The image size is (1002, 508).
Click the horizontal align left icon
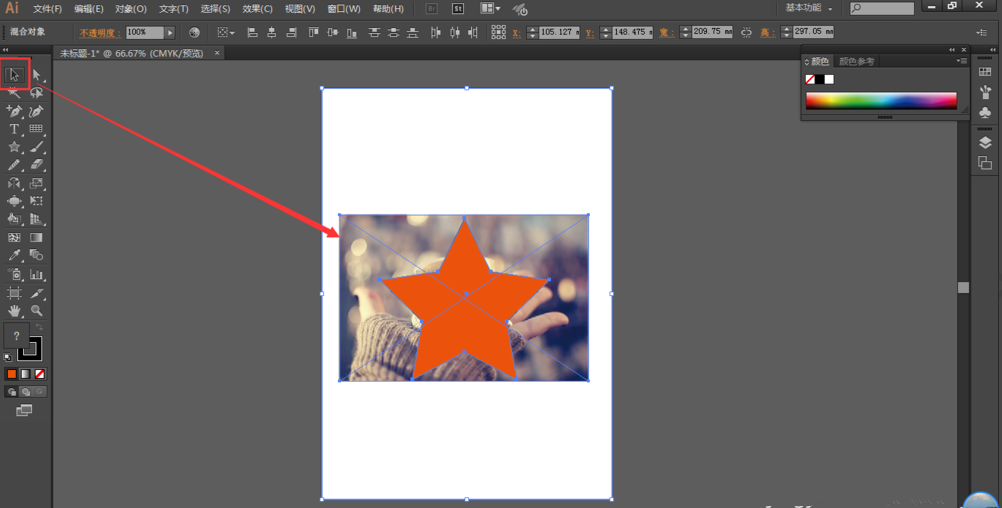[252, 32]
